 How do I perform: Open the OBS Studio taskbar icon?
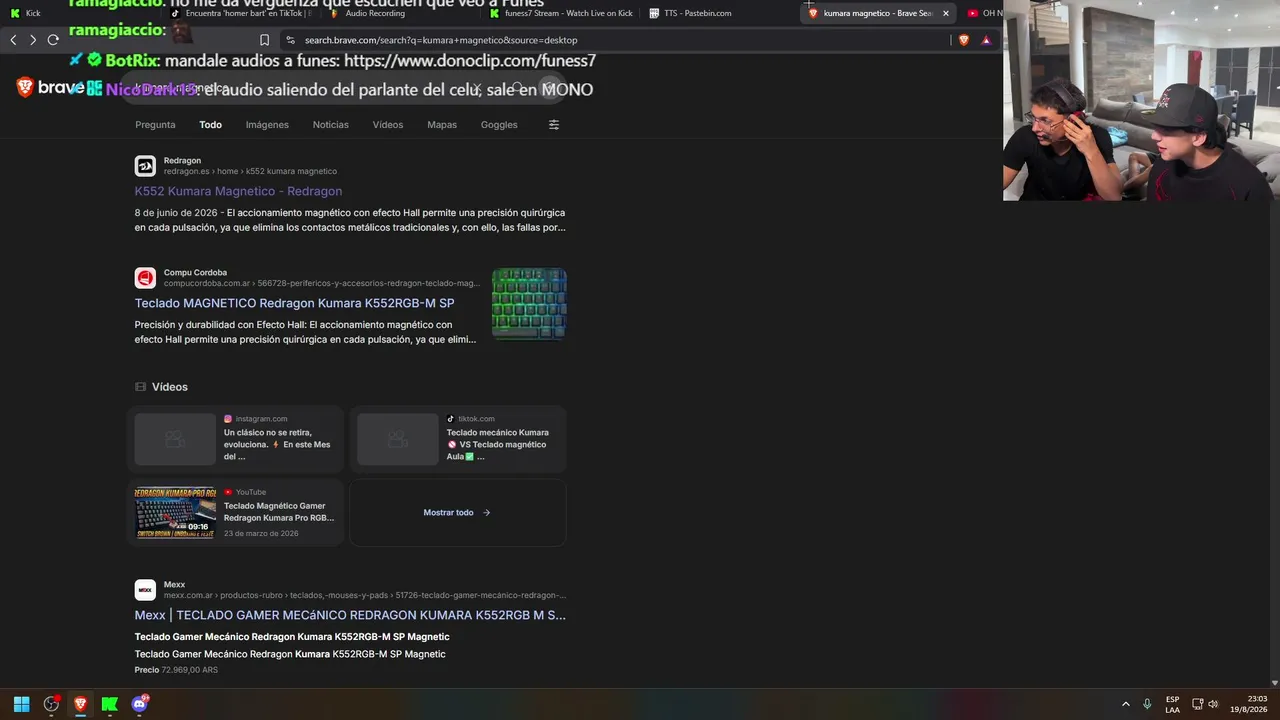[x=51, y=704]
